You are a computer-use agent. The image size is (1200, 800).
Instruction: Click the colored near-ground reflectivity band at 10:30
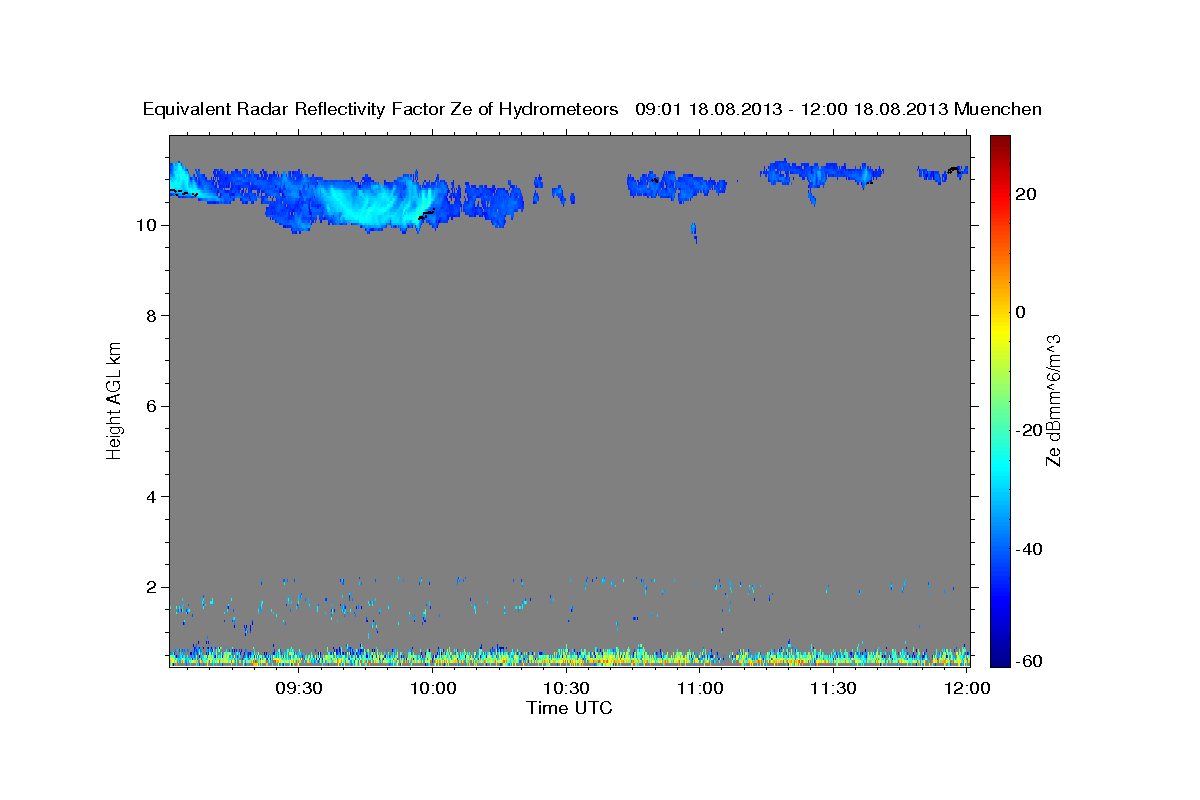point(566,656)
